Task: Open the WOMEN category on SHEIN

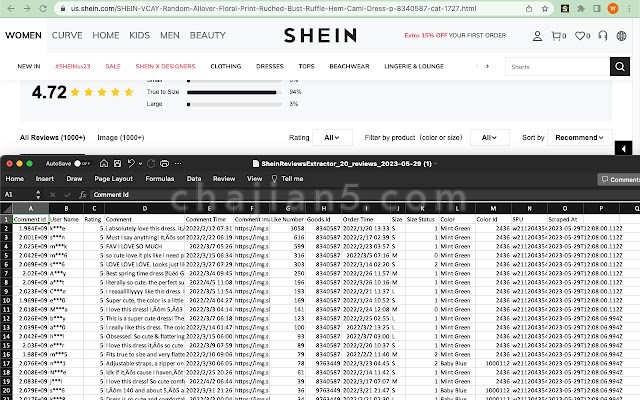Action: 23,36
